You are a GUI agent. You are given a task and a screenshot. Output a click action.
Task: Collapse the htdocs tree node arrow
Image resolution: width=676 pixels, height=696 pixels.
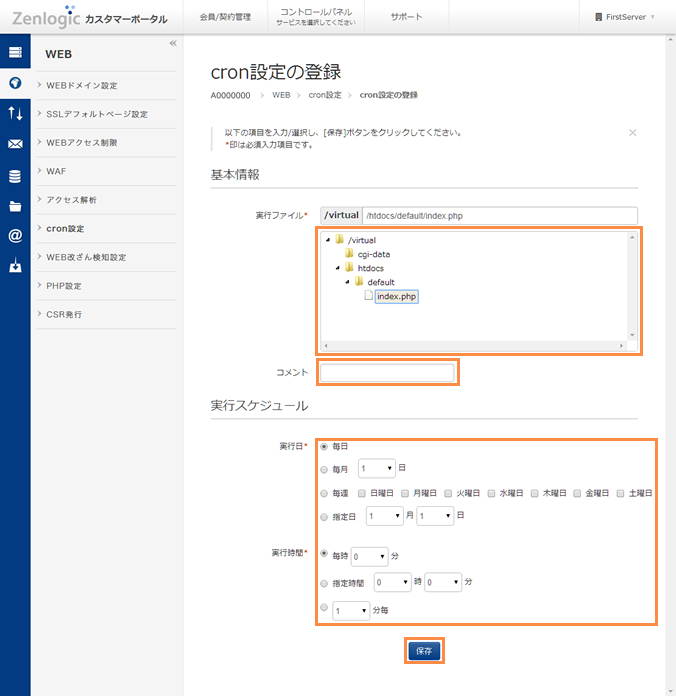(x=338, y=268)
